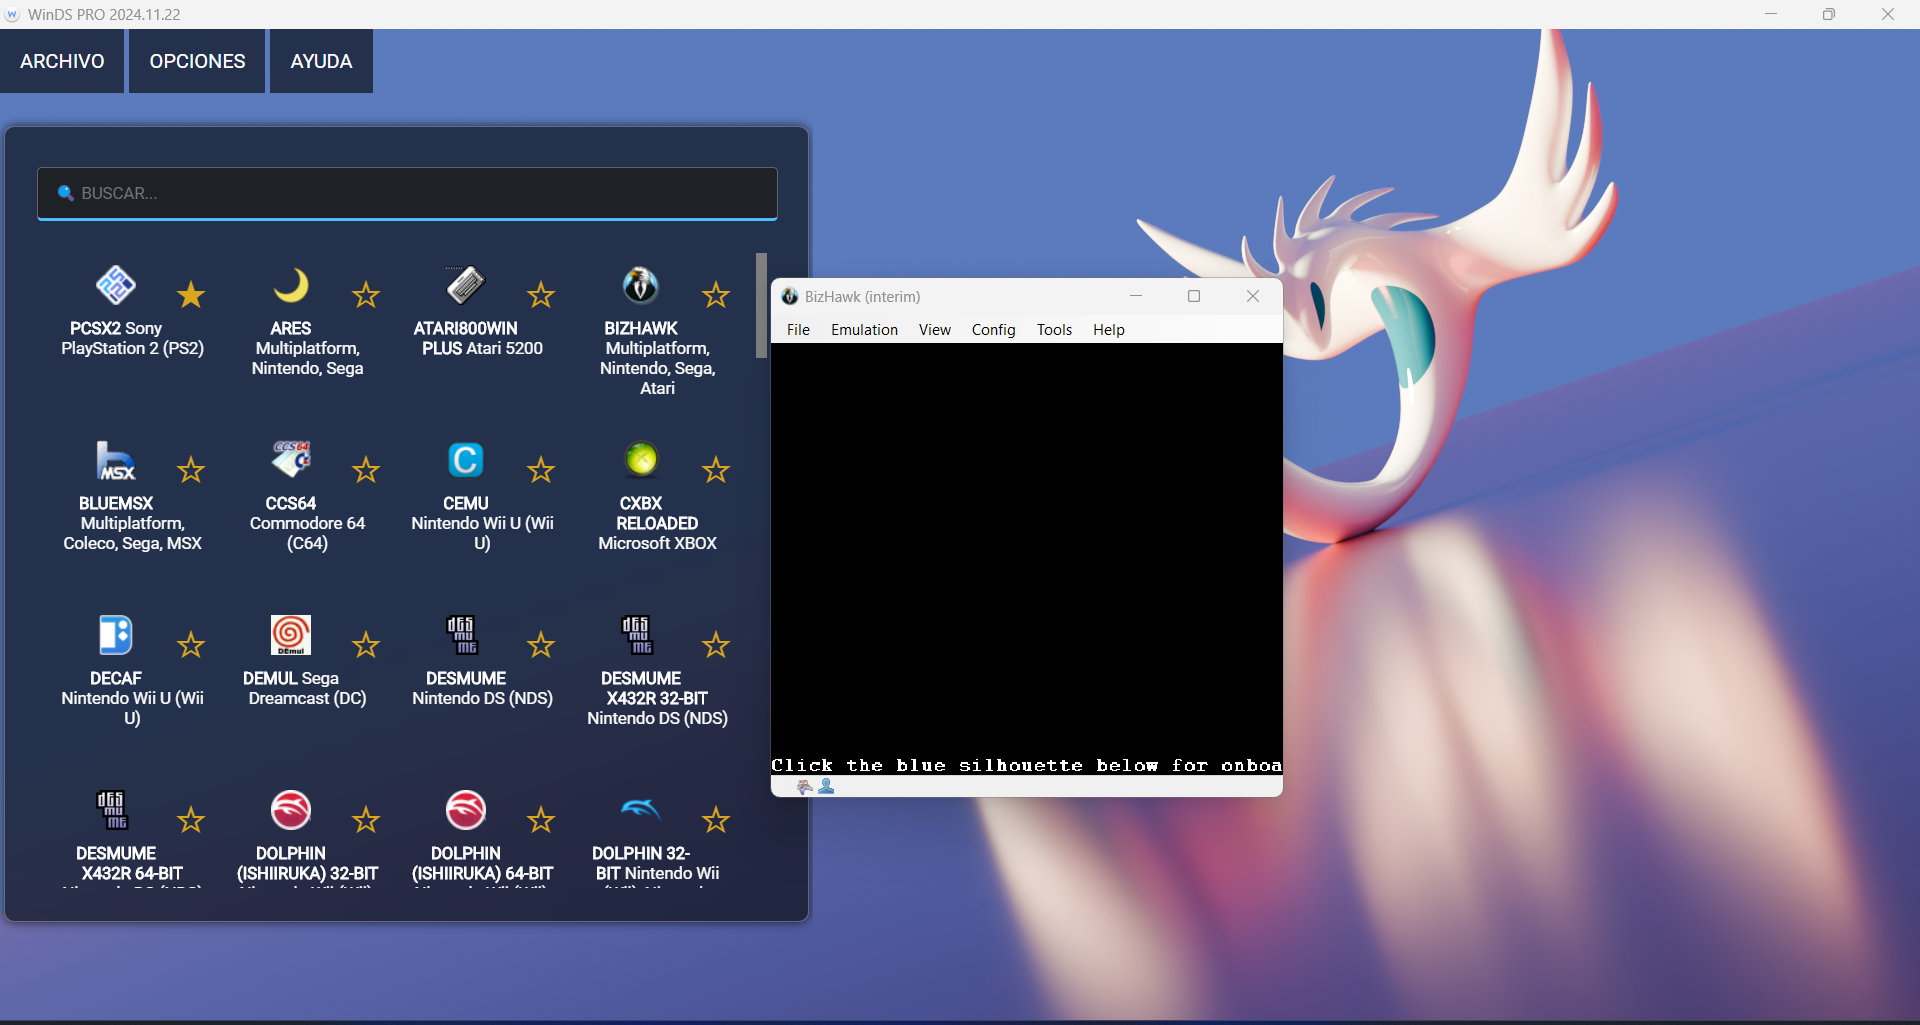Launch the PCSX2 PlayStation 2 emulator icon
Viewport: 1920px width, 1025px height.
click(x=116, y=285)
